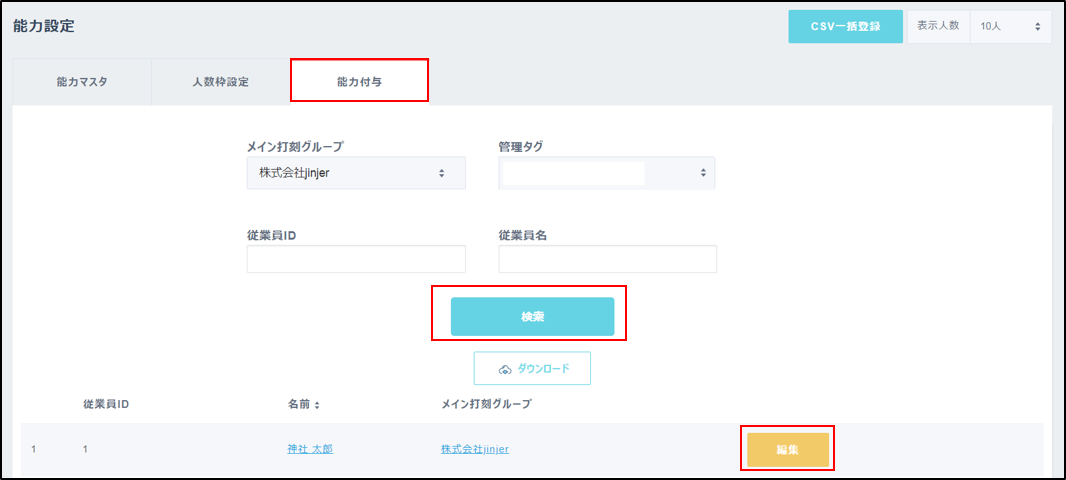1066x480 pixels.
Task: Click the cloud download icon
Action: [505, 369]
